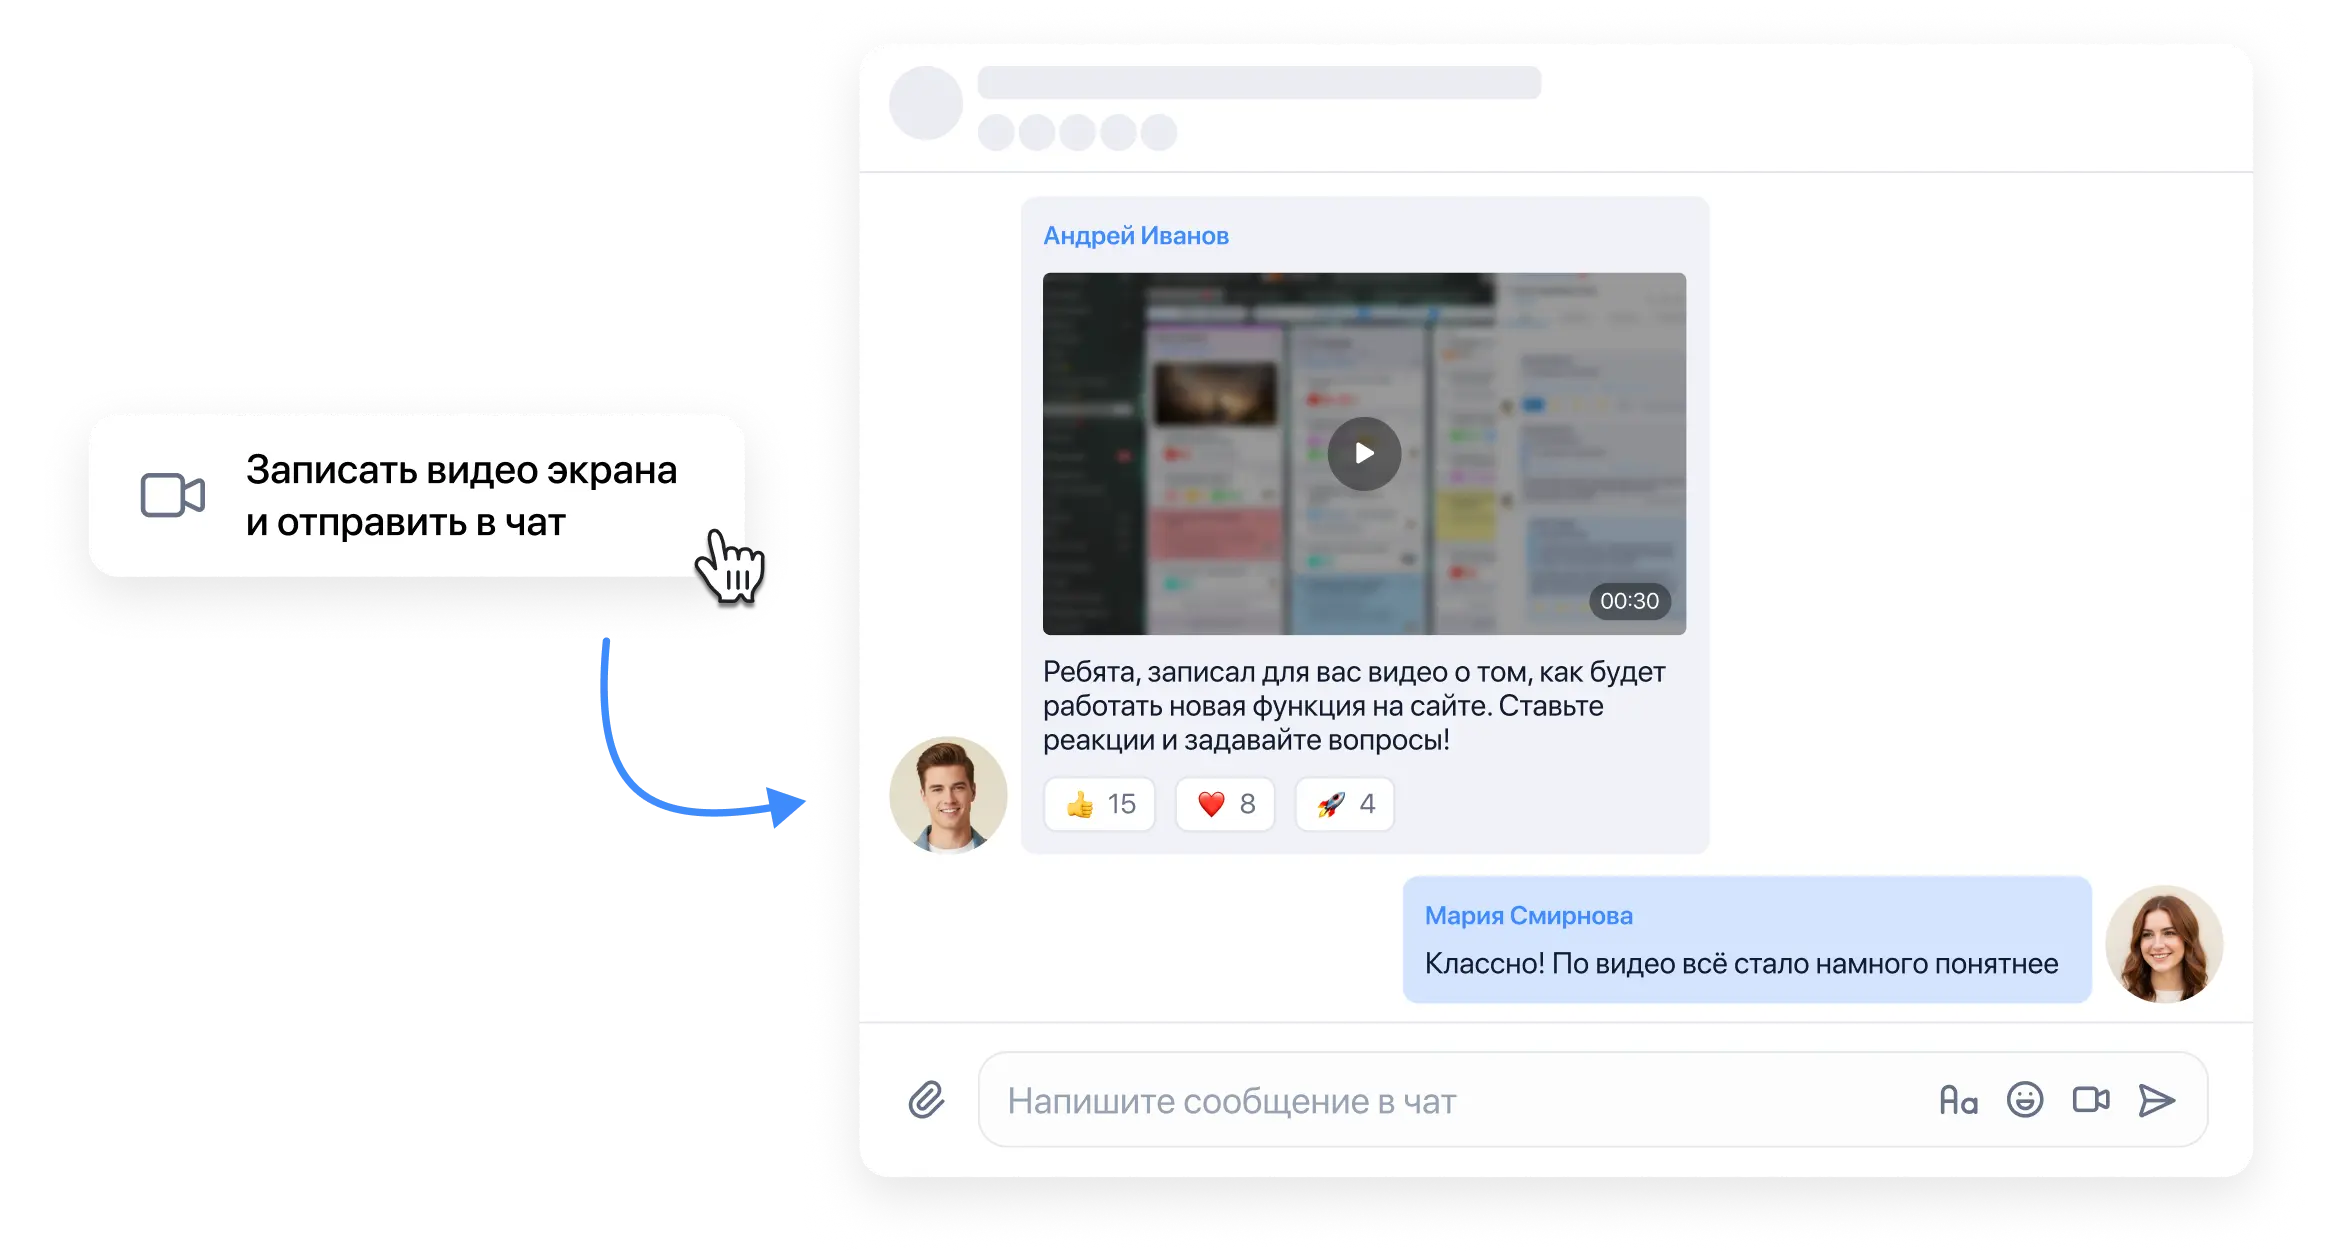Click video camera icon in message field
Viewport: 2340px width, 1256px height.
tap(2090, 1100)
